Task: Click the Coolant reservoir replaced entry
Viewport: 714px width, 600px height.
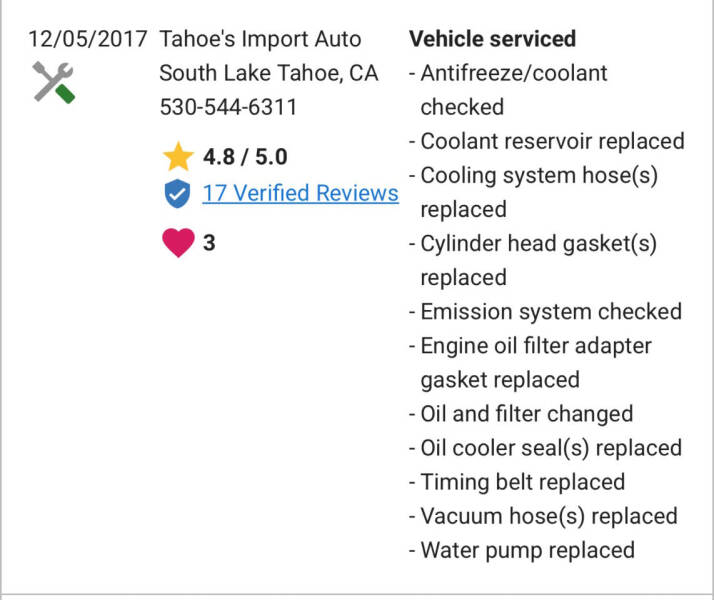Action: (x=552, y=141)
